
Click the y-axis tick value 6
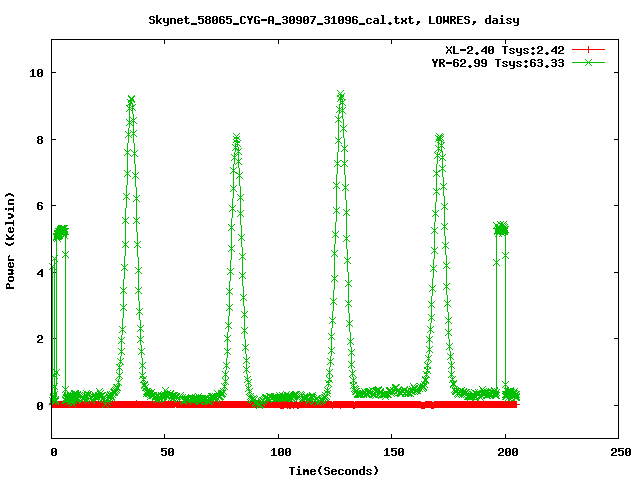point(40,206)
